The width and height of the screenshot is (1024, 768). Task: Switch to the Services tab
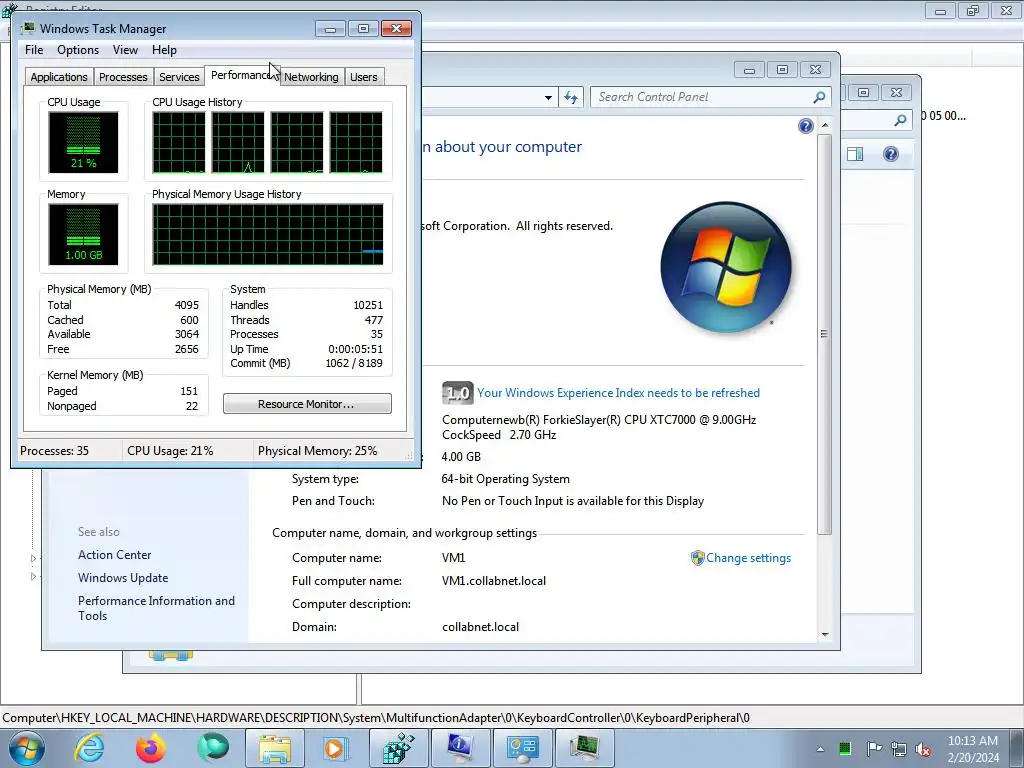[x=179, y=77]
